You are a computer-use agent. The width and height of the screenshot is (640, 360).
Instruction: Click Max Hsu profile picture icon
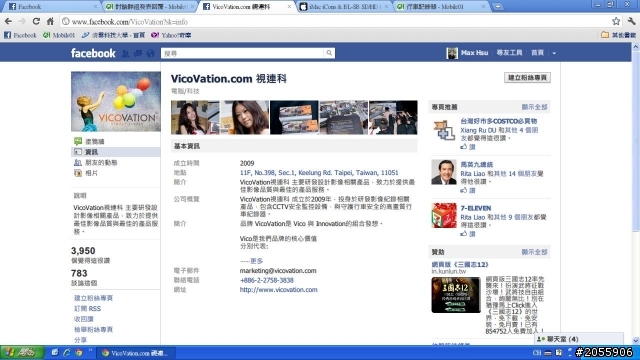[x=452, y=53]
